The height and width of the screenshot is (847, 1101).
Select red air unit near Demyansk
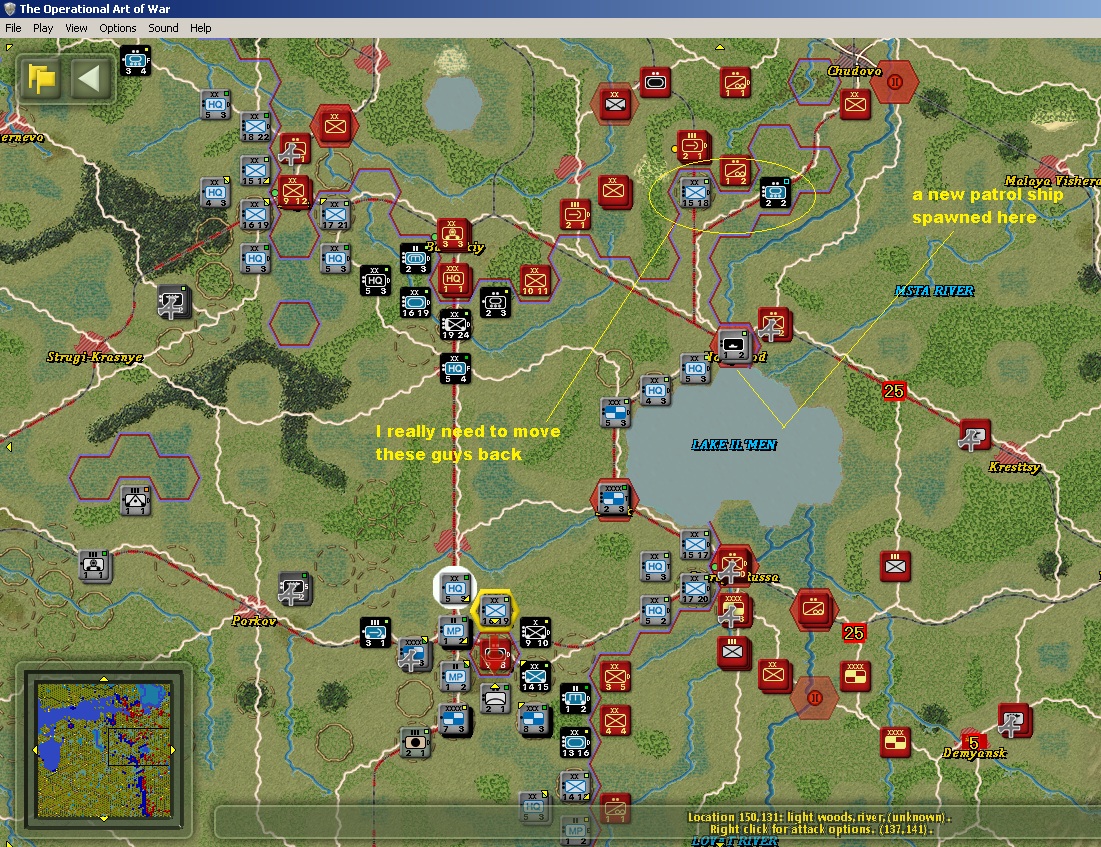click(x=1015, y=720)
